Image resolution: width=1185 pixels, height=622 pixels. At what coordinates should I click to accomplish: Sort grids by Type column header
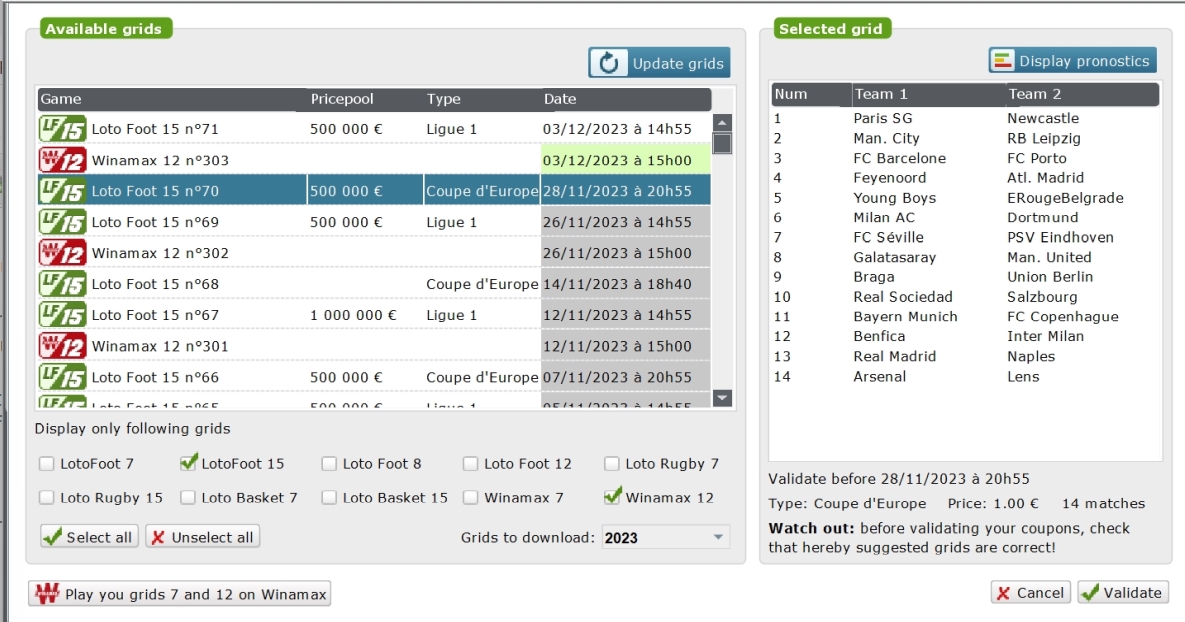[481, 99]
